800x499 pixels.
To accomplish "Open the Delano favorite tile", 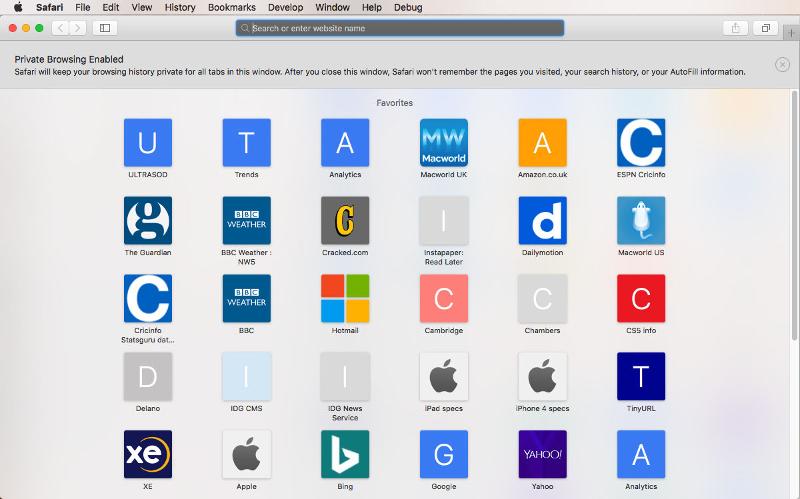I will click(x=147, y=376).
